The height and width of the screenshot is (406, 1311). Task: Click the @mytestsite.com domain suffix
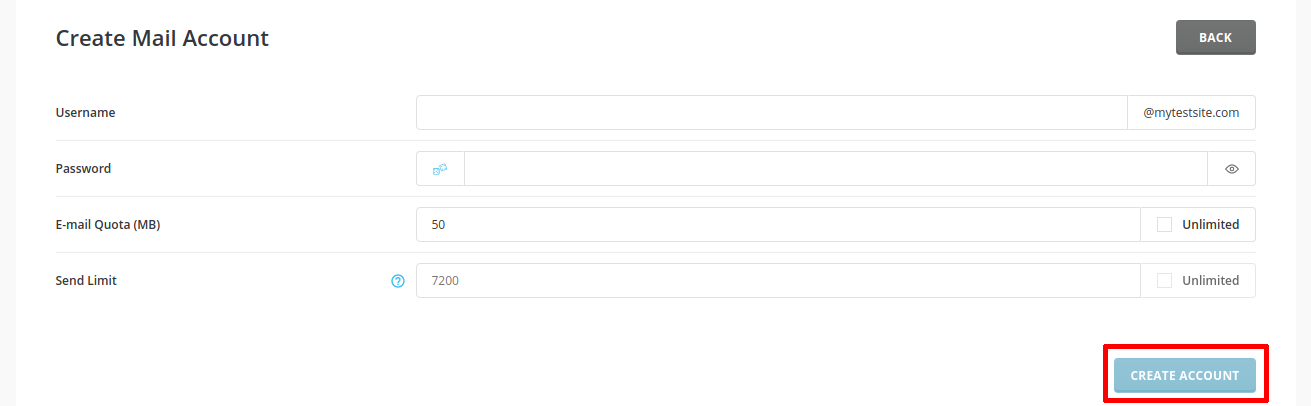pyautogui.click(x=1191, y=113)
